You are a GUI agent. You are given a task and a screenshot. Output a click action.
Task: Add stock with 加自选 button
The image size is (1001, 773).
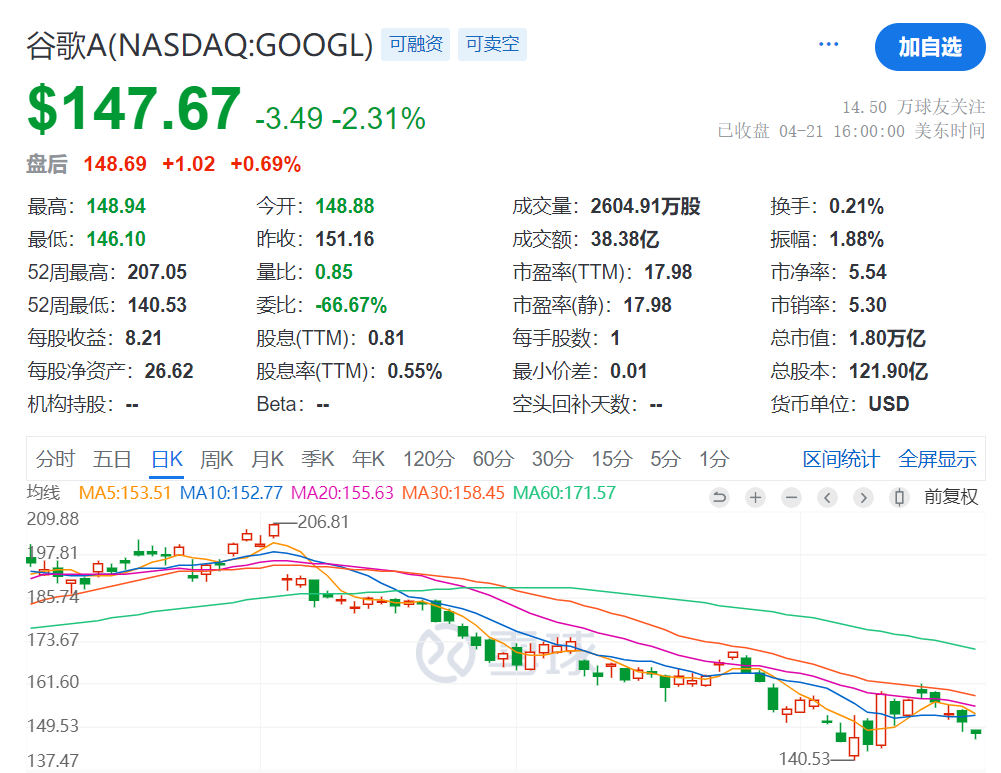coord(930,47)
